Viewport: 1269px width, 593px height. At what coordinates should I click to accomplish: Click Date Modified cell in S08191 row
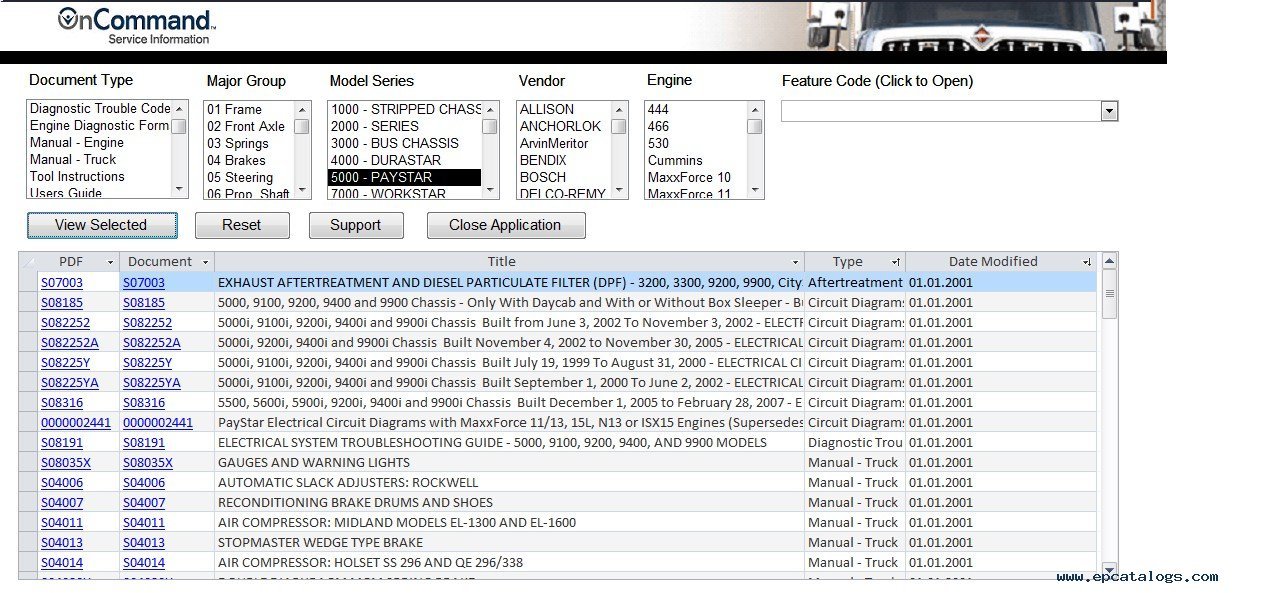coord(1000,443)
